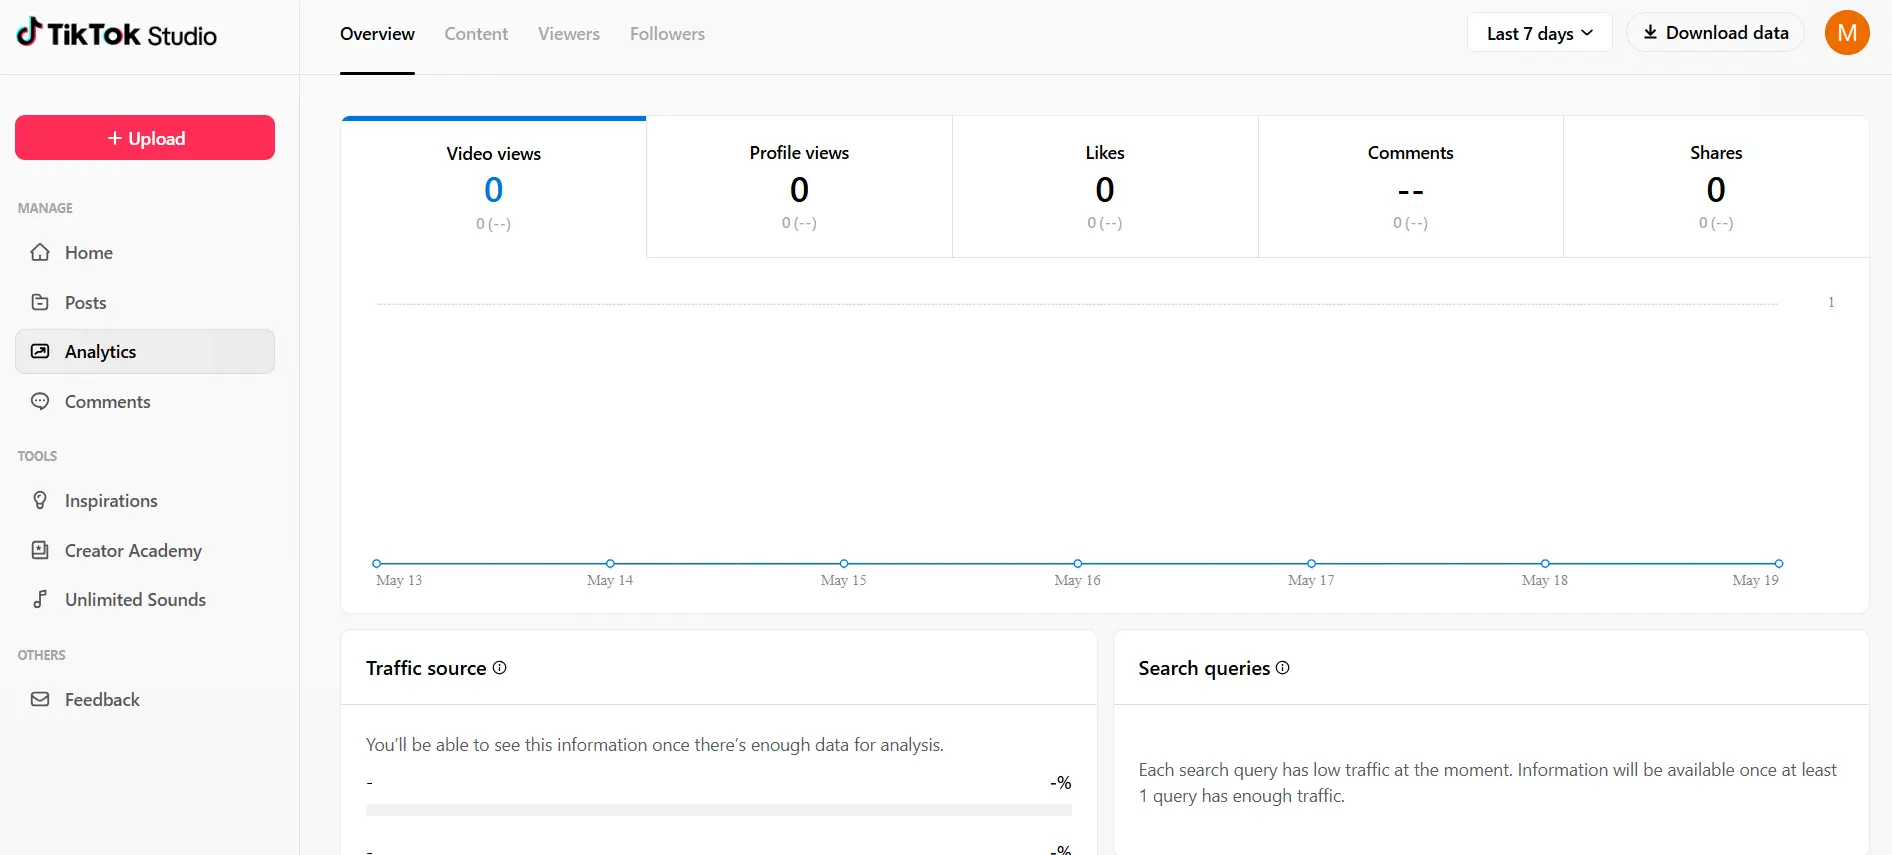Open Posts in the sidebar
The height and width of the screenshot is (855, 1892).
[145, 302]
